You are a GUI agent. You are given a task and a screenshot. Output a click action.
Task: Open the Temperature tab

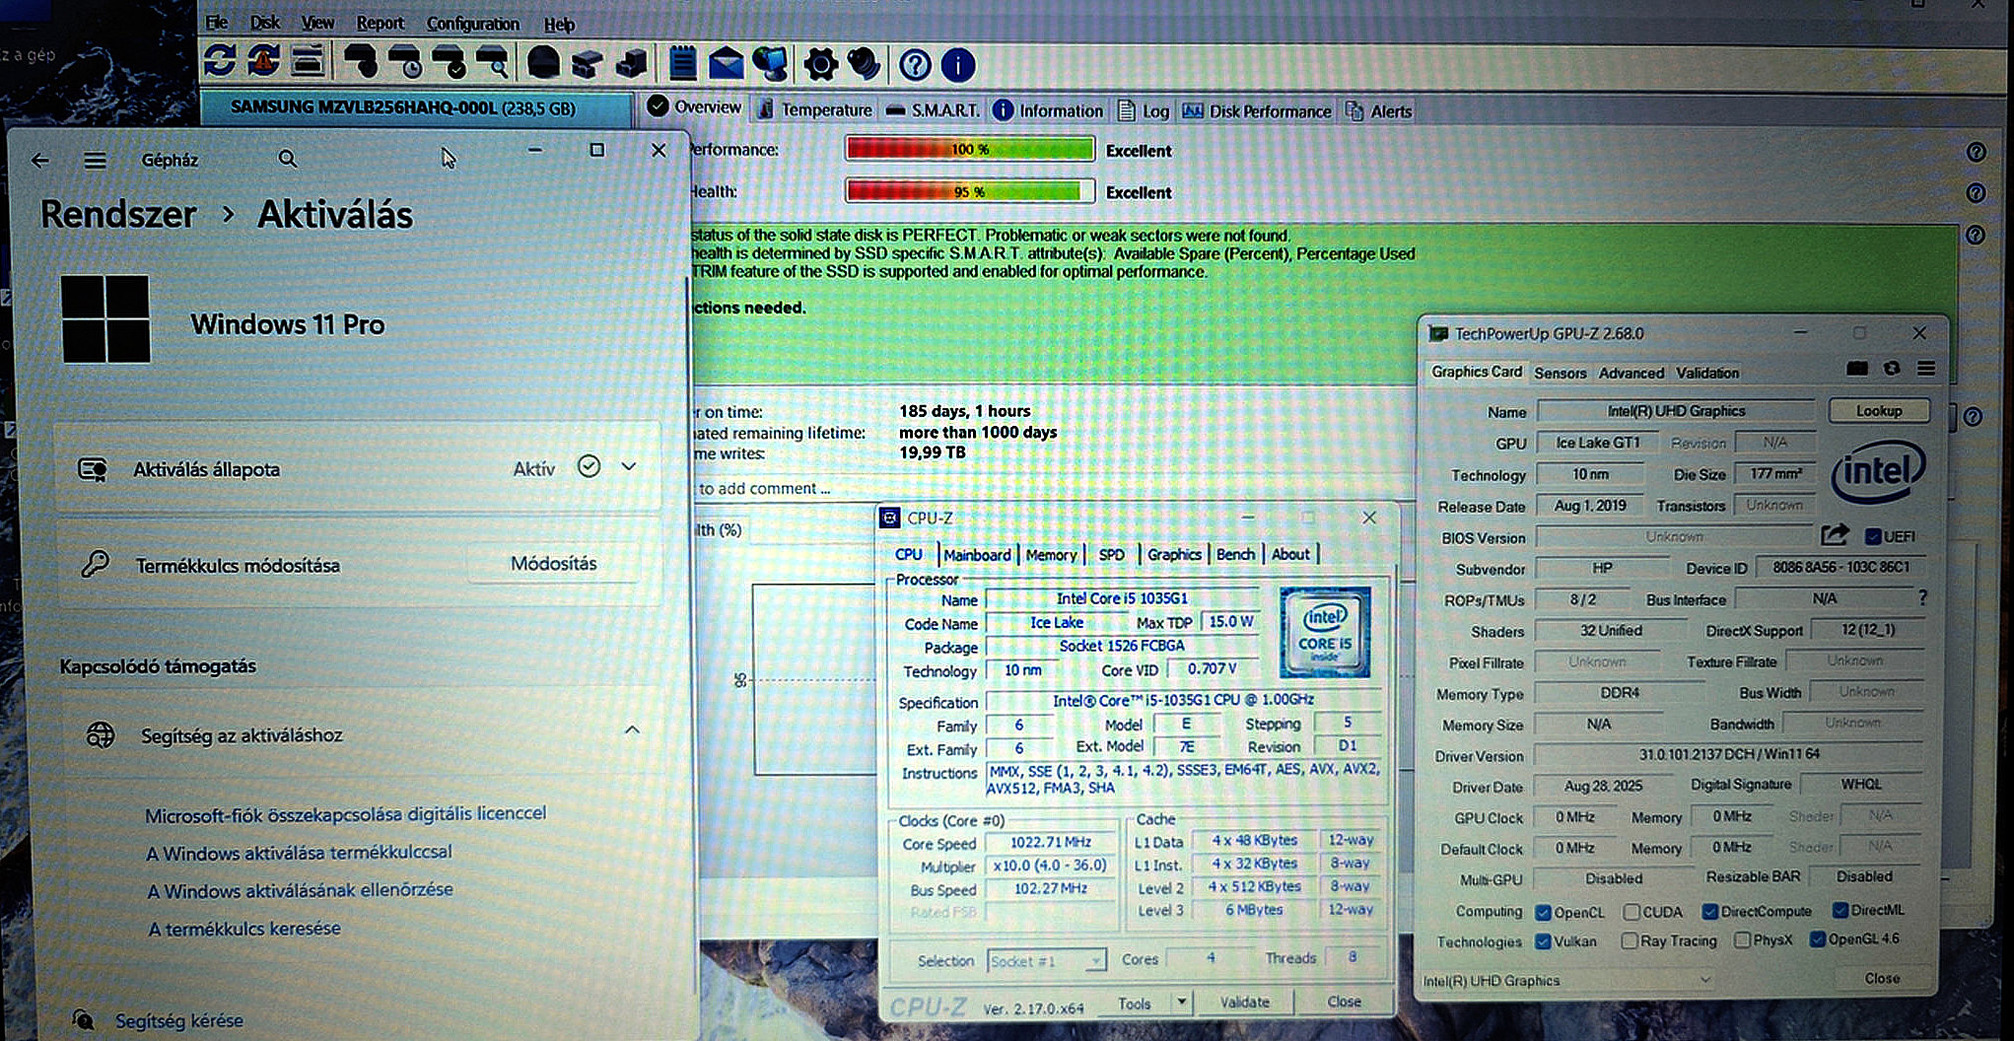point(815,109)
